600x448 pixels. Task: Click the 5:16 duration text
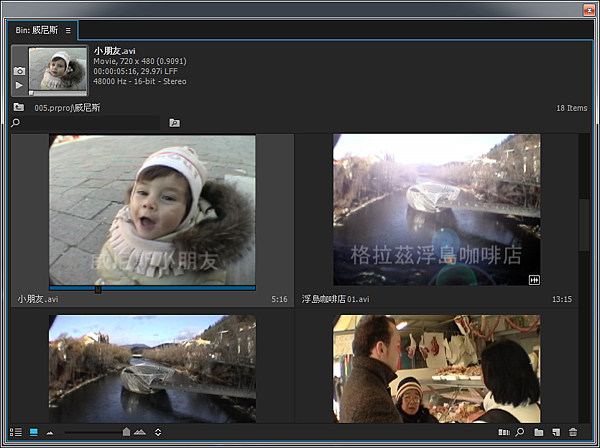click(x=279, y=300)
